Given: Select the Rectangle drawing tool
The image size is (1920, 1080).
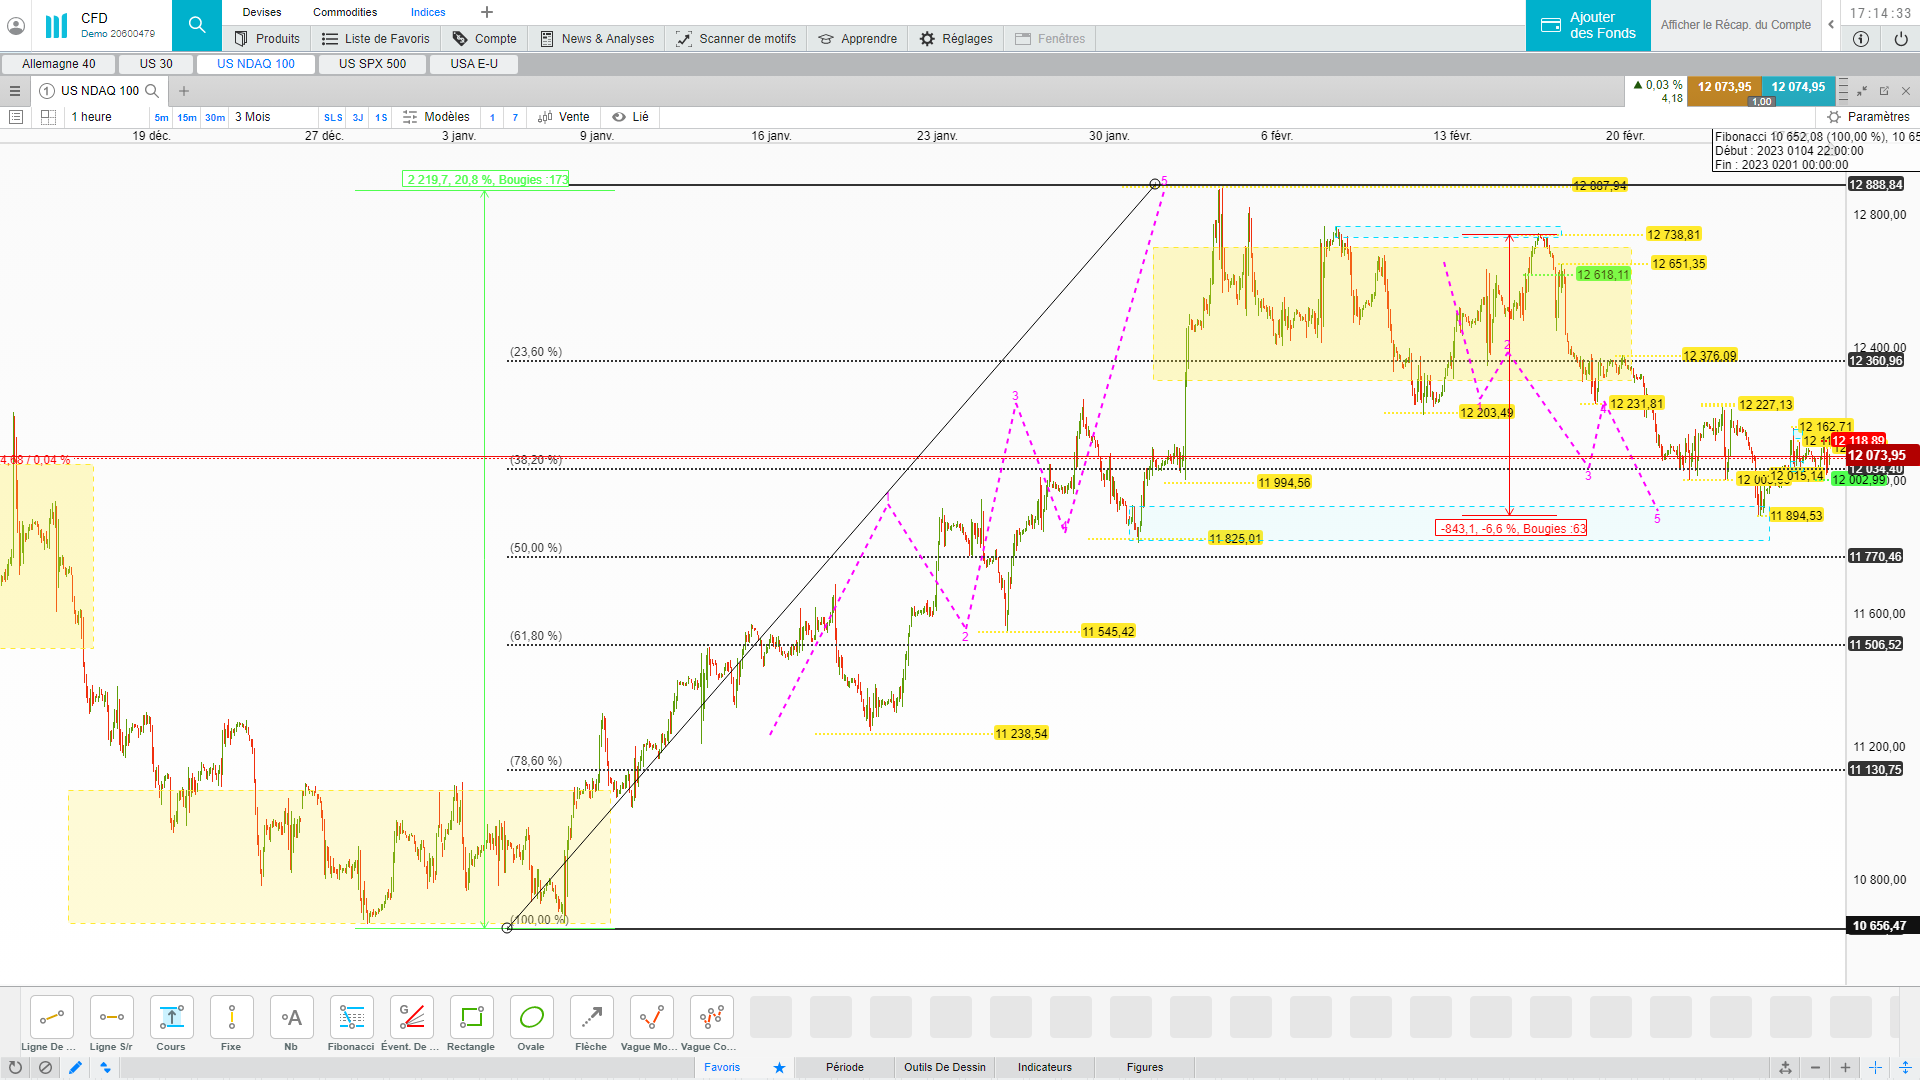Looking at the screenshot, I should [471, 1018].
